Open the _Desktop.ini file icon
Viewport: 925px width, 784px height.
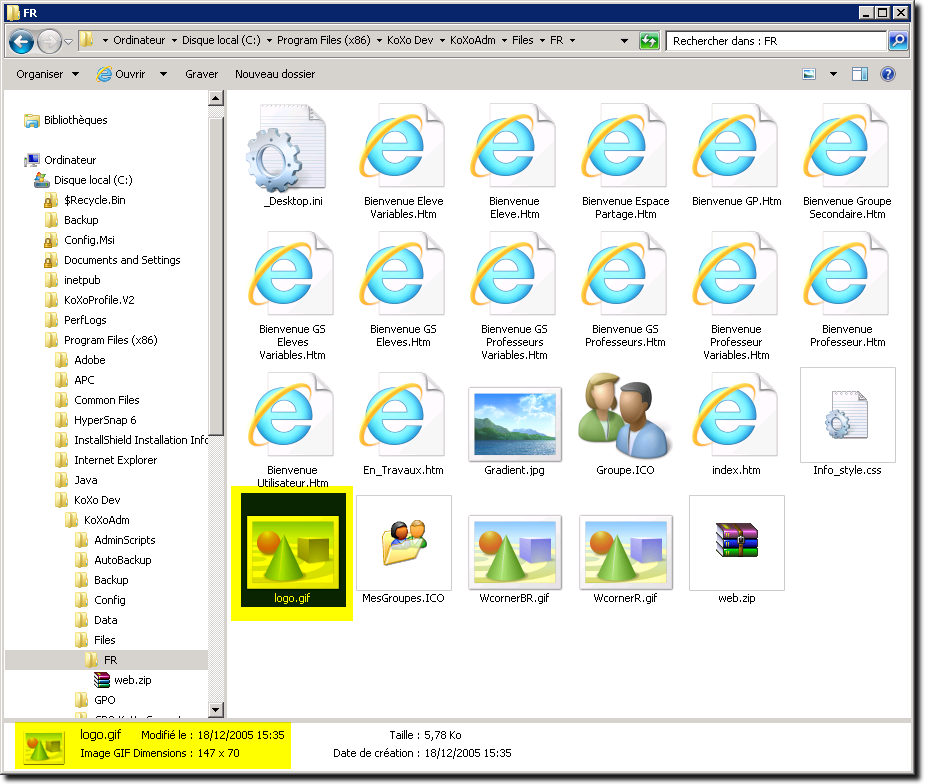(x=287, y=147)
